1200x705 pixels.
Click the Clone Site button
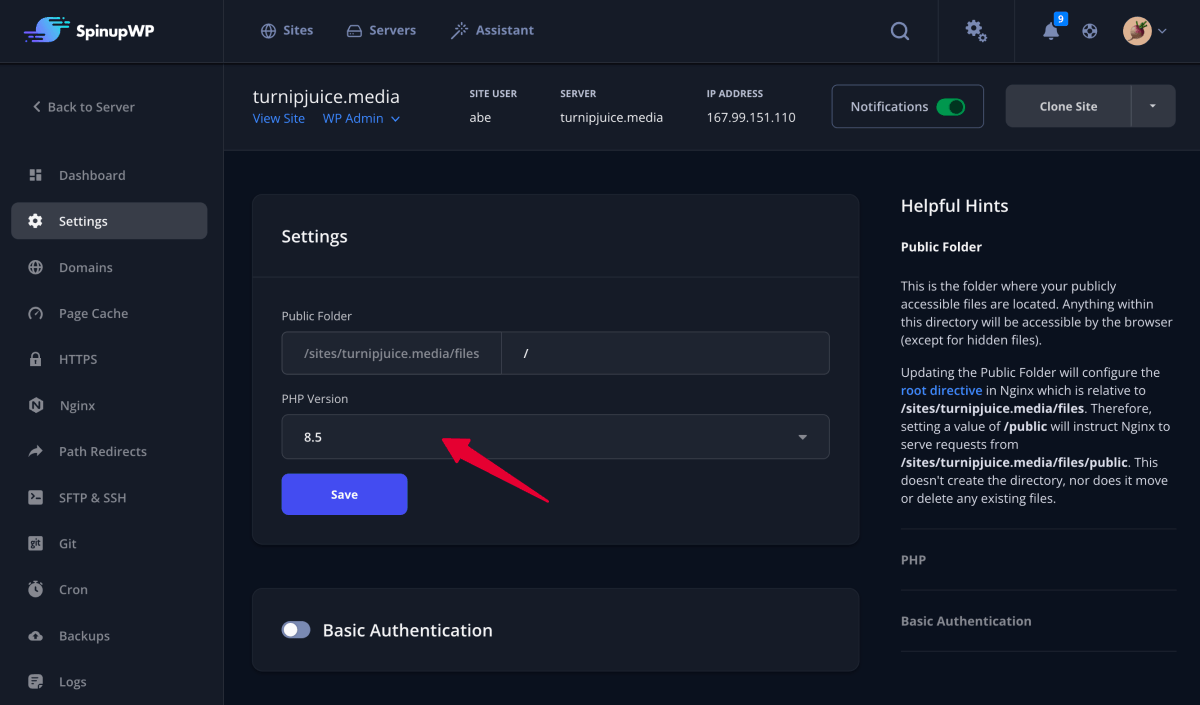[1068, 106]
